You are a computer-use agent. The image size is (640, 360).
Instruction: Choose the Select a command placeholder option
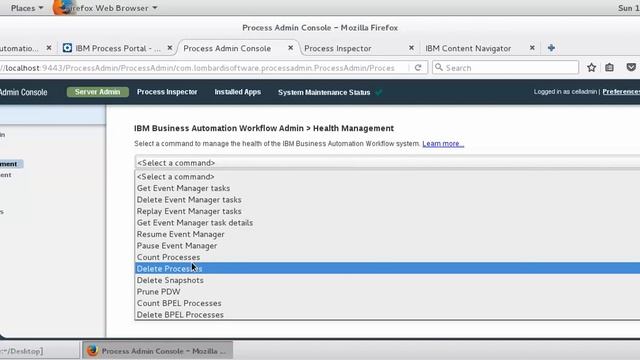pos(387,177)
